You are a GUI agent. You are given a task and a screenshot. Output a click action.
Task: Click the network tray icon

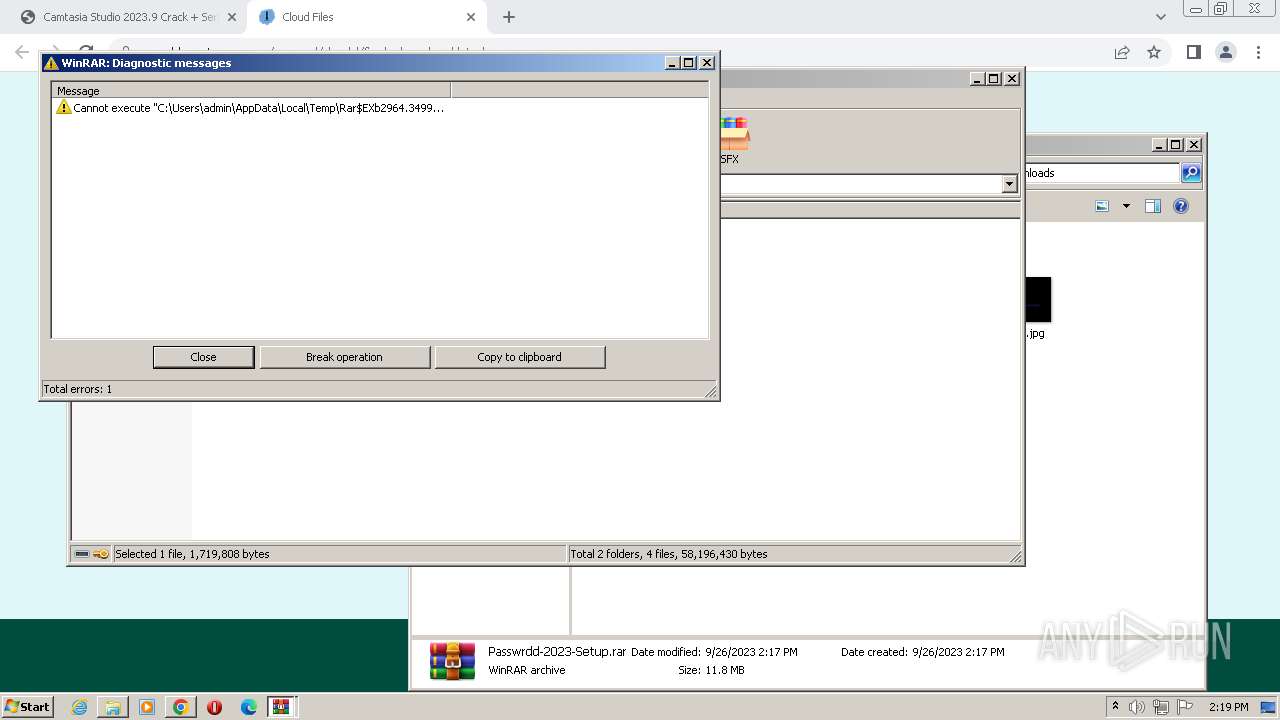point(1161,707)
